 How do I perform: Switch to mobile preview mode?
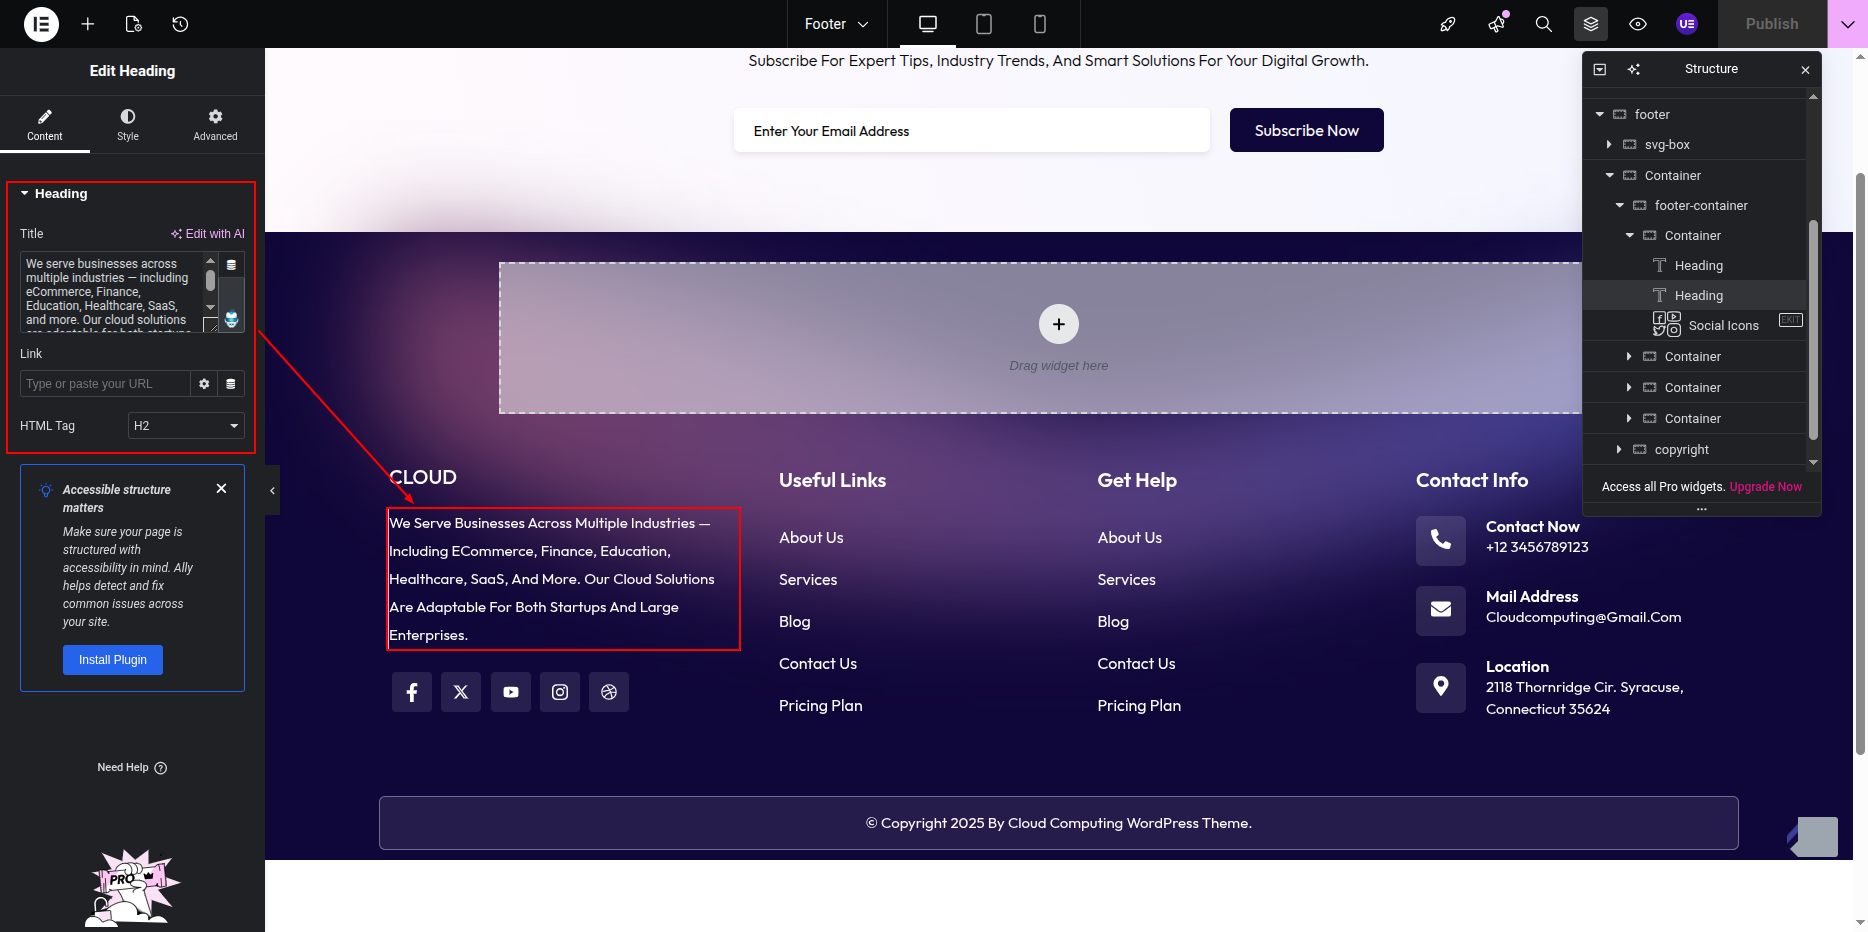1040,24
